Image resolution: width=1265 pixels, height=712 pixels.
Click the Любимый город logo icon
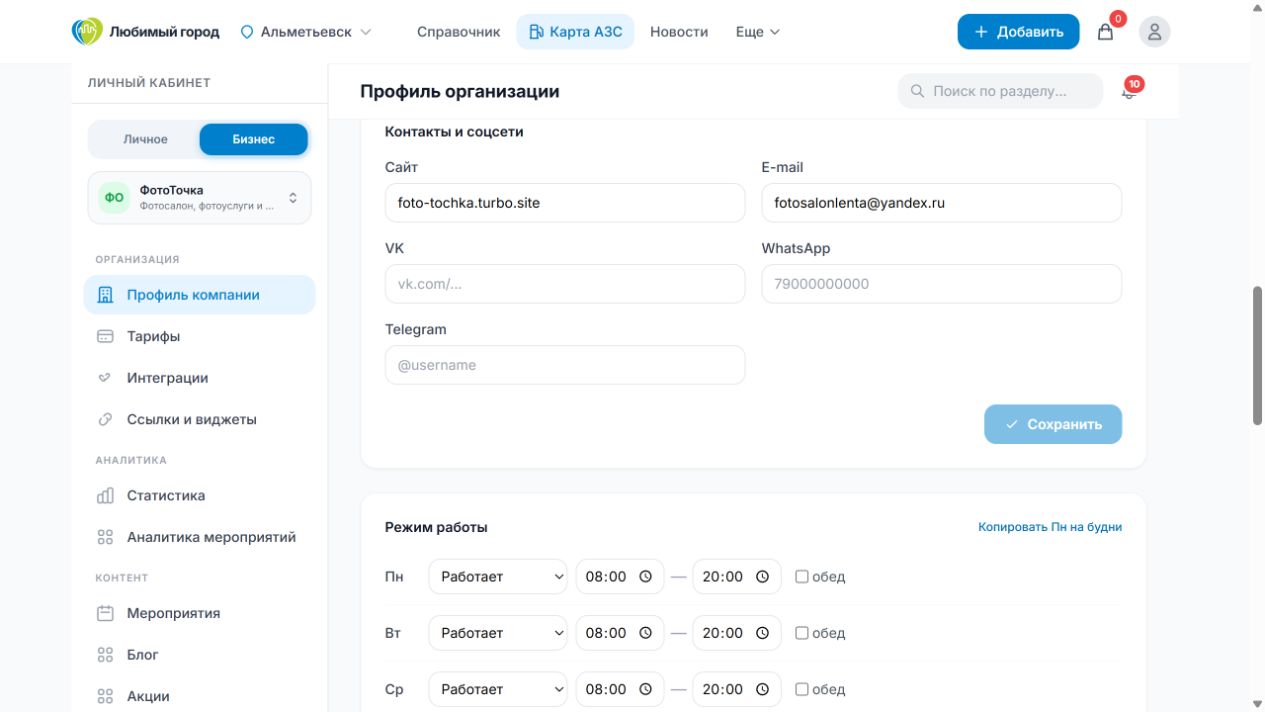click(87, 31)
